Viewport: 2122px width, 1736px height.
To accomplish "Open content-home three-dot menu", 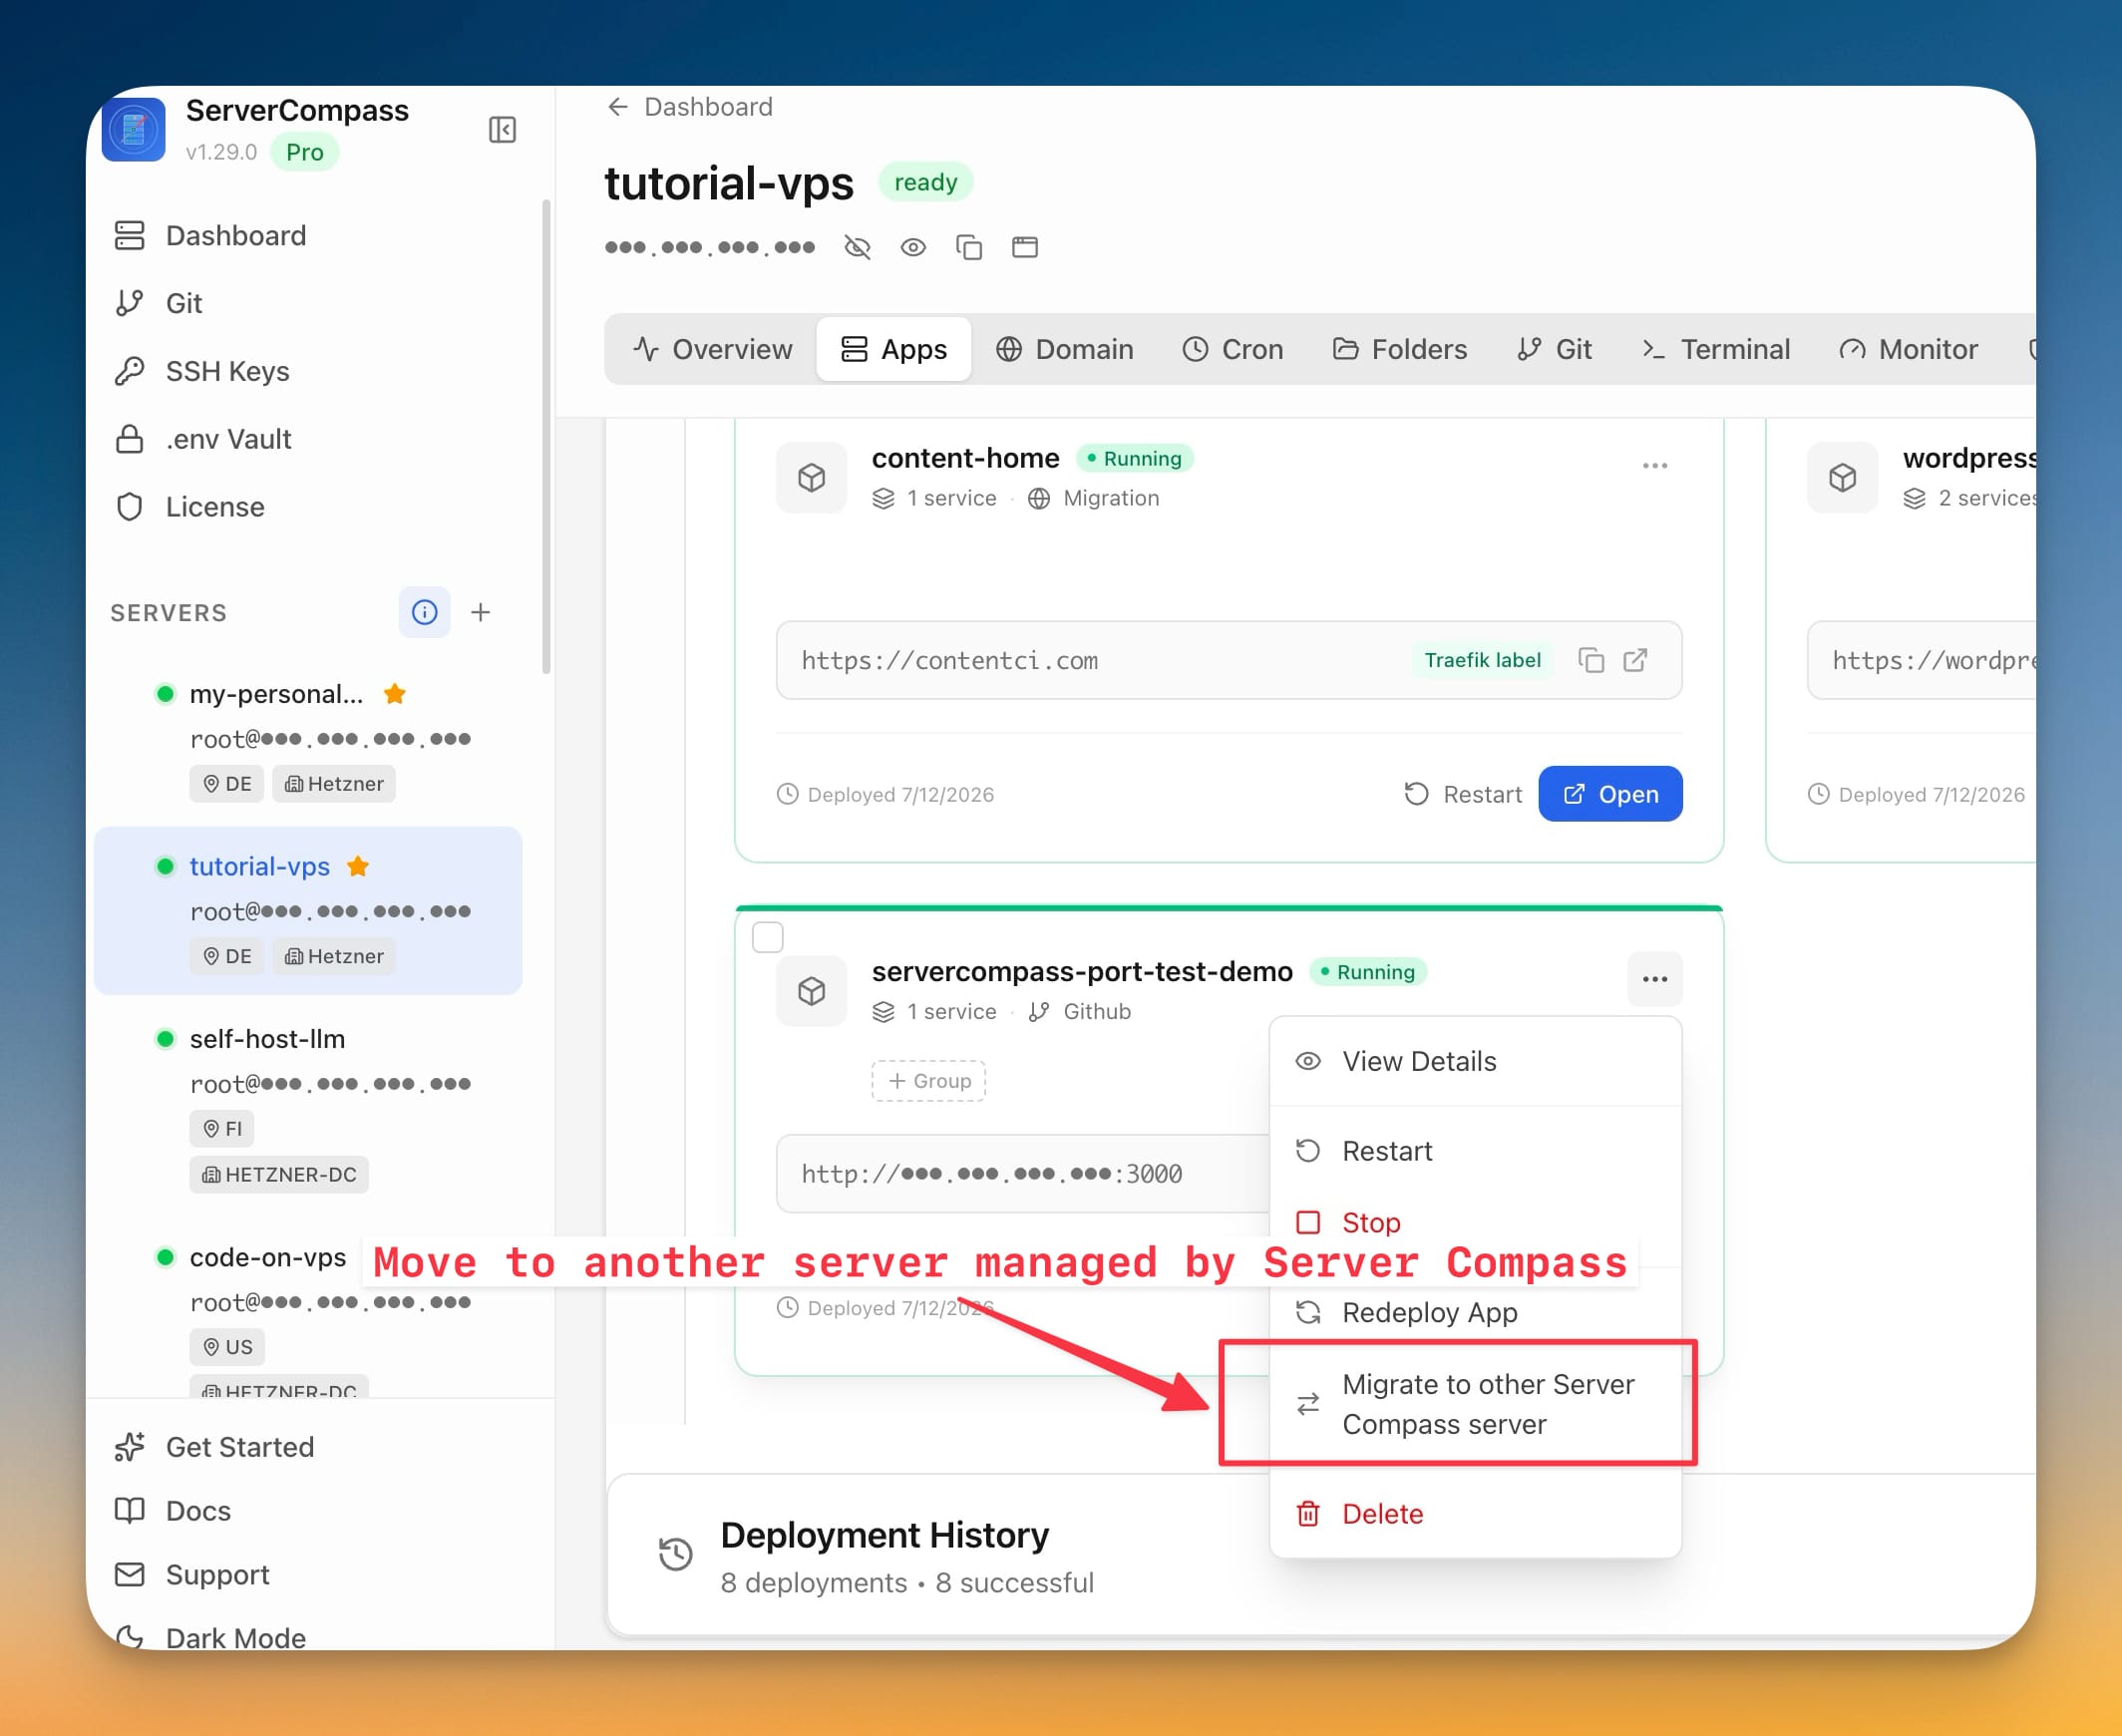I will tap(1655, 466).
